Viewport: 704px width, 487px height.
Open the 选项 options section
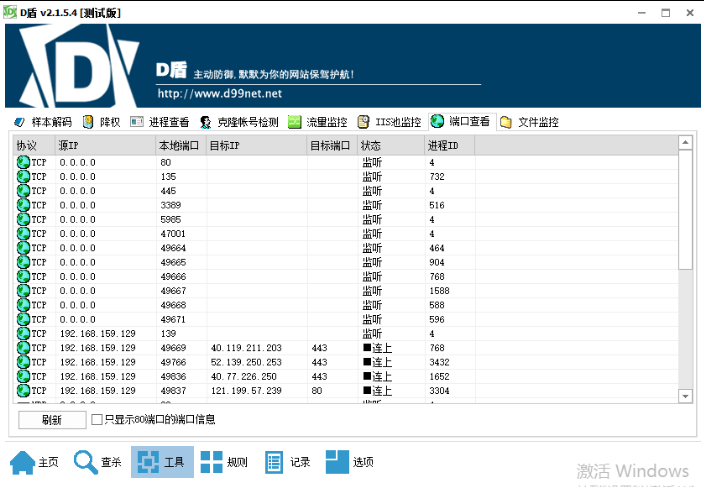coord(350,462)
